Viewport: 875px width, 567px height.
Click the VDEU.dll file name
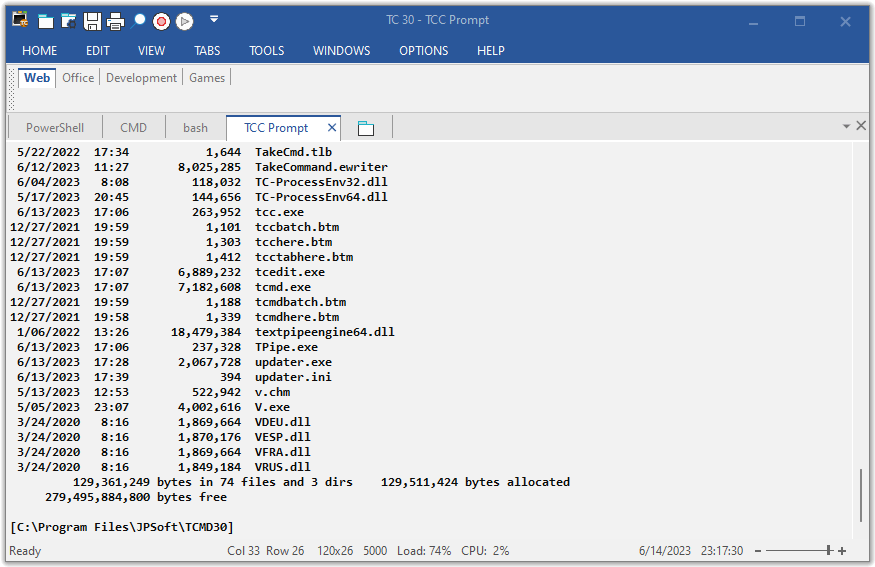283,422
